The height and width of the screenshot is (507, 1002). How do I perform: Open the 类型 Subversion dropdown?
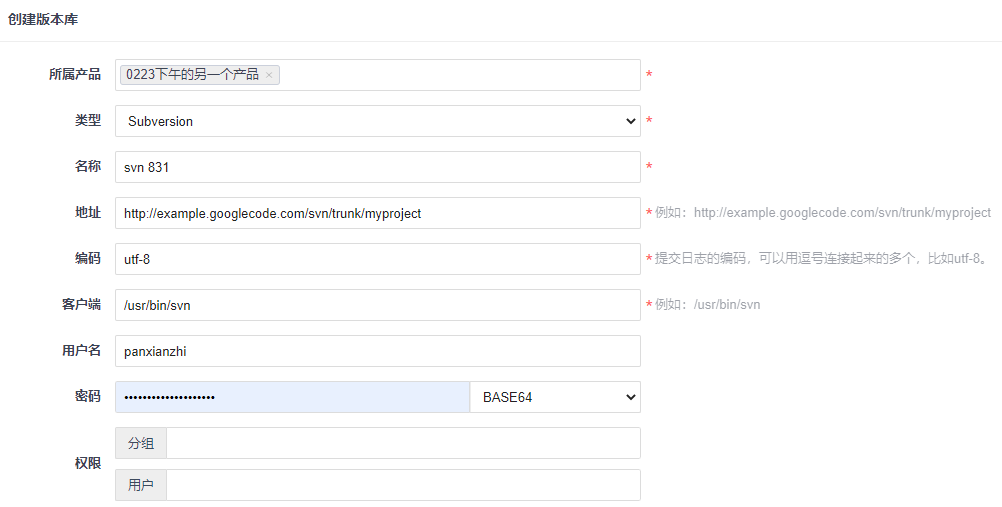(x=377, y=121)
